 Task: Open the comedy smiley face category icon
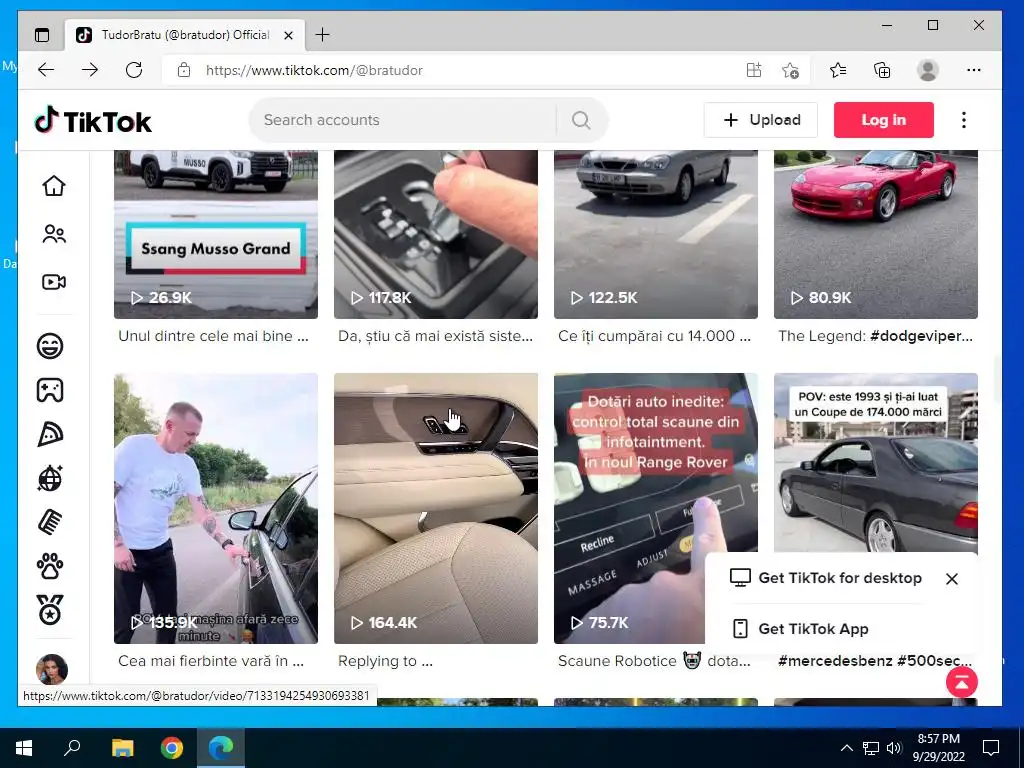click(x=50, y=345)
